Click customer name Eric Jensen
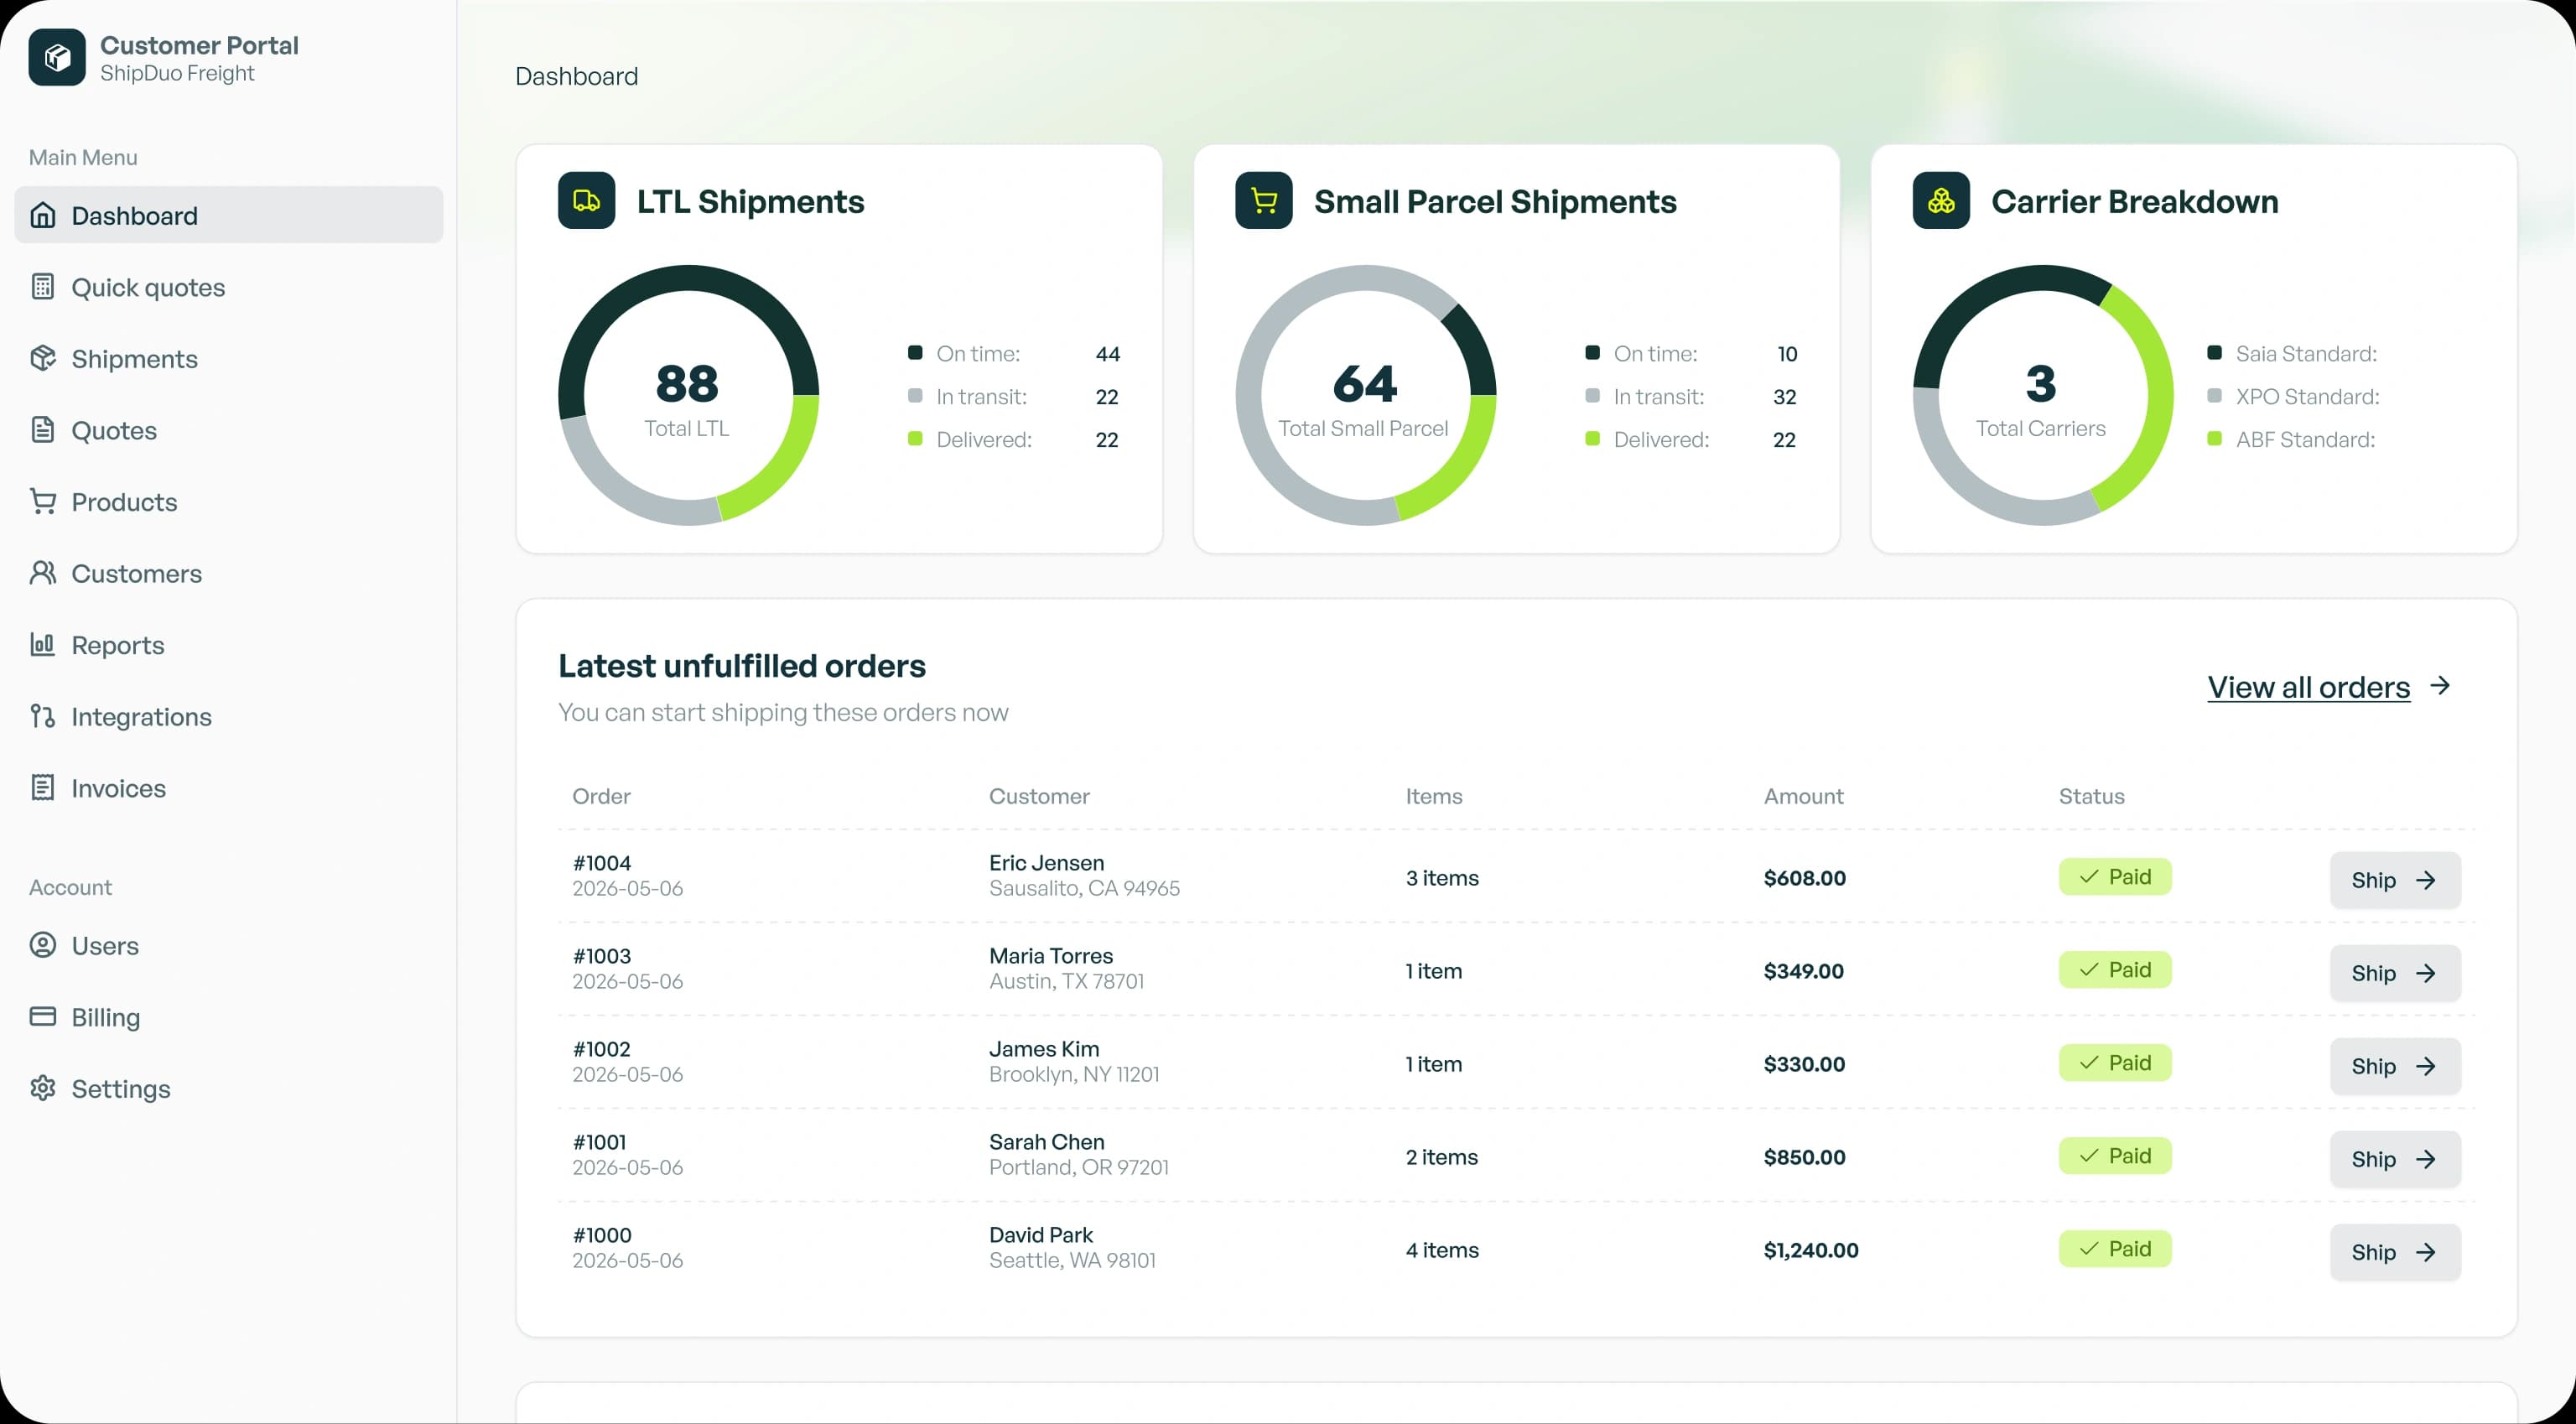Image resolution: width=2576 pixels, height=1424 pixels. point(1046,863)
